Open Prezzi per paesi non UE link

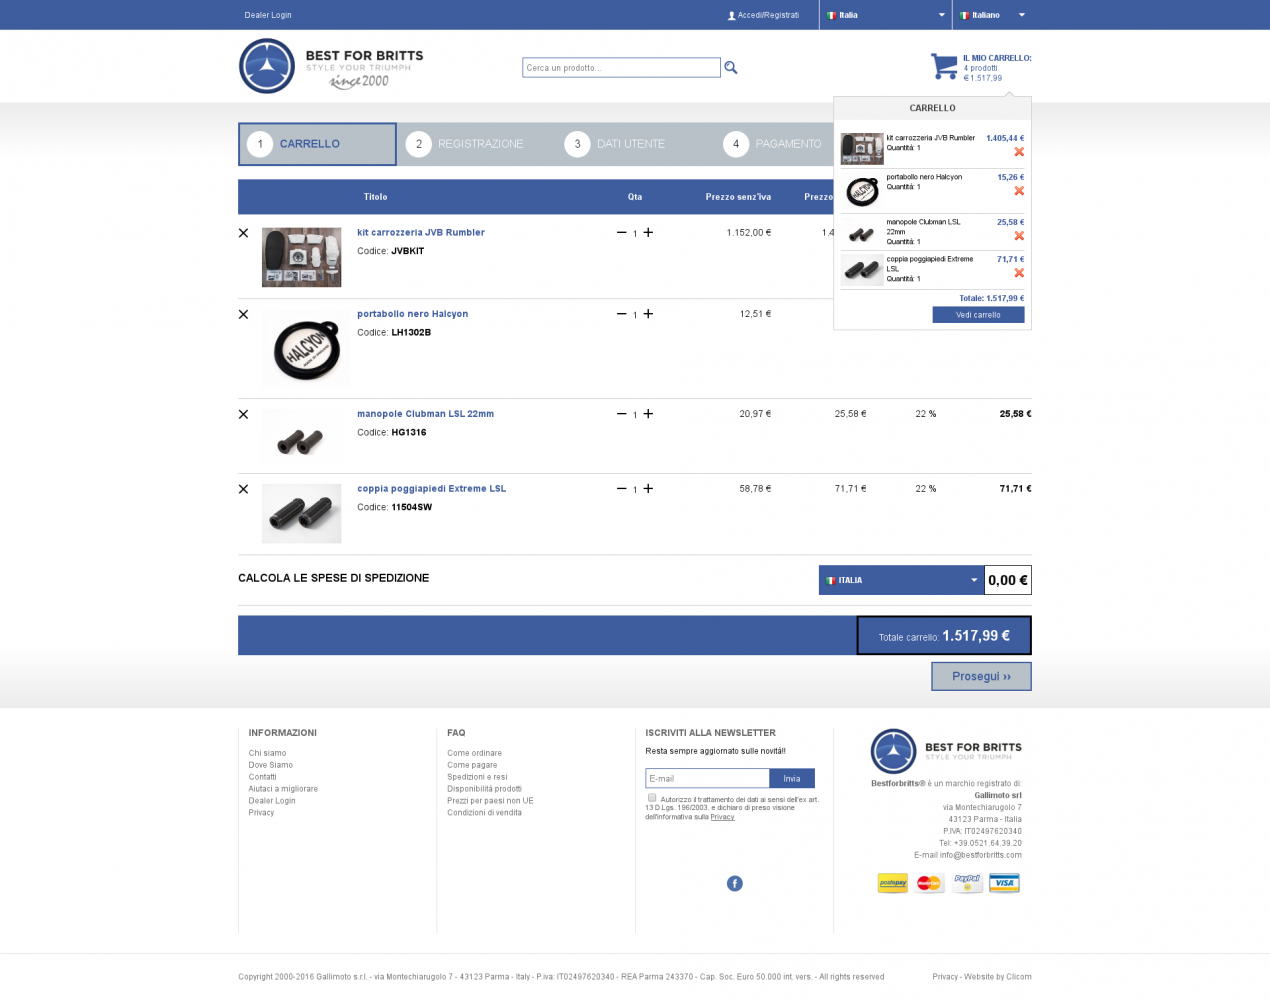point(490,801)
